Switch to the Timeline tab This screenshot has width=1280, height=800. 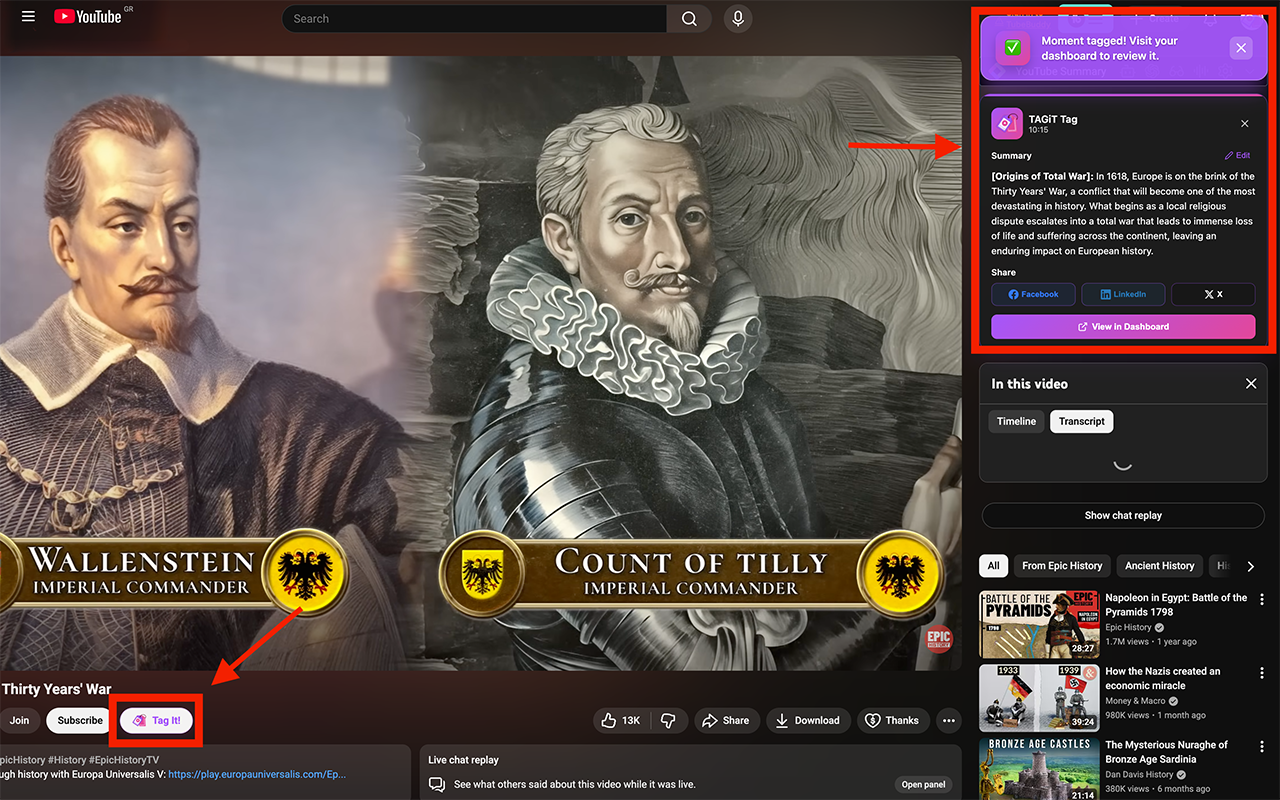coord(1016,421)
